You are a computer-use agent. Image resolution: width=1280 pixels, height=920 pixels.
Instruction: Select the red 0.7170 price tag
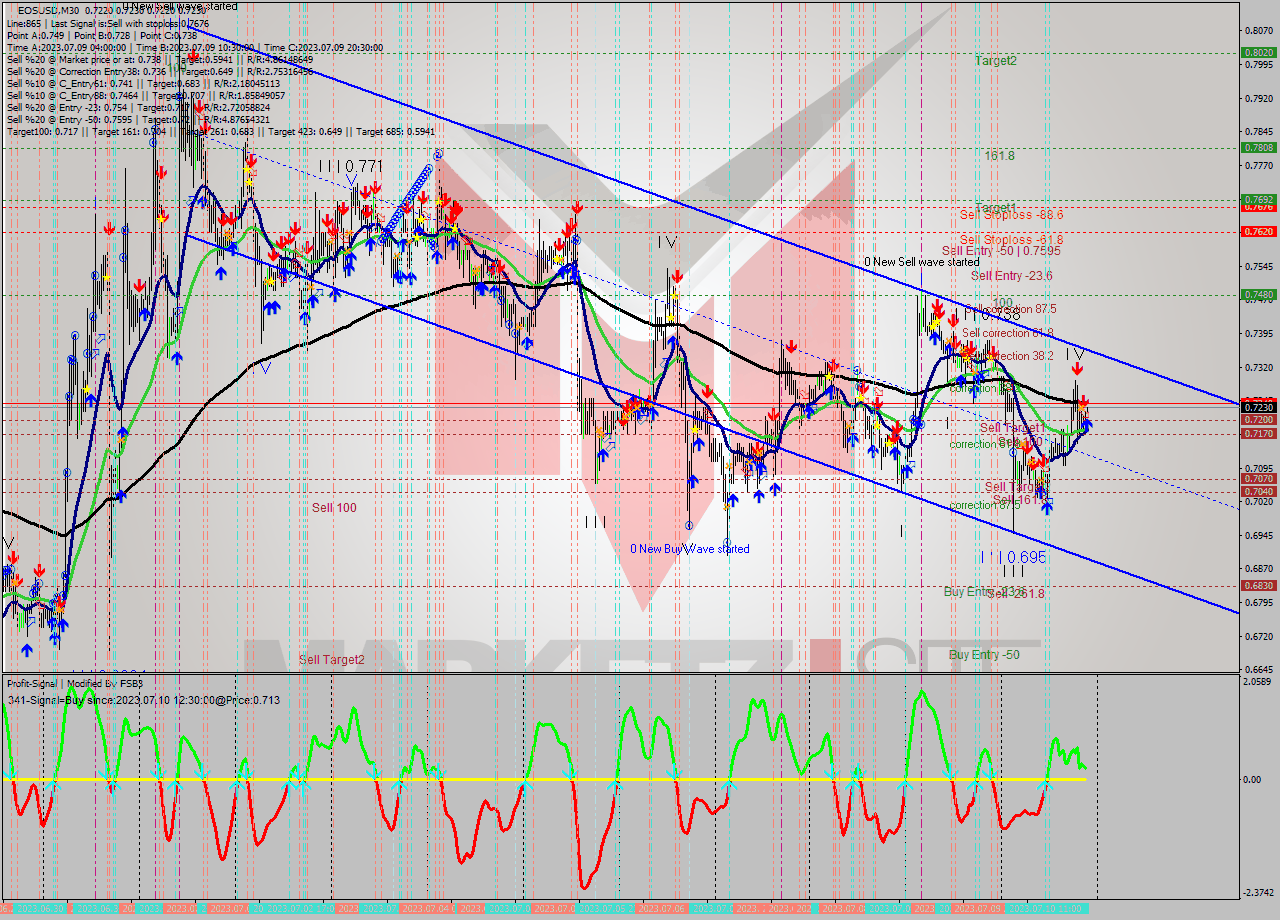[x=1256, y=433]
